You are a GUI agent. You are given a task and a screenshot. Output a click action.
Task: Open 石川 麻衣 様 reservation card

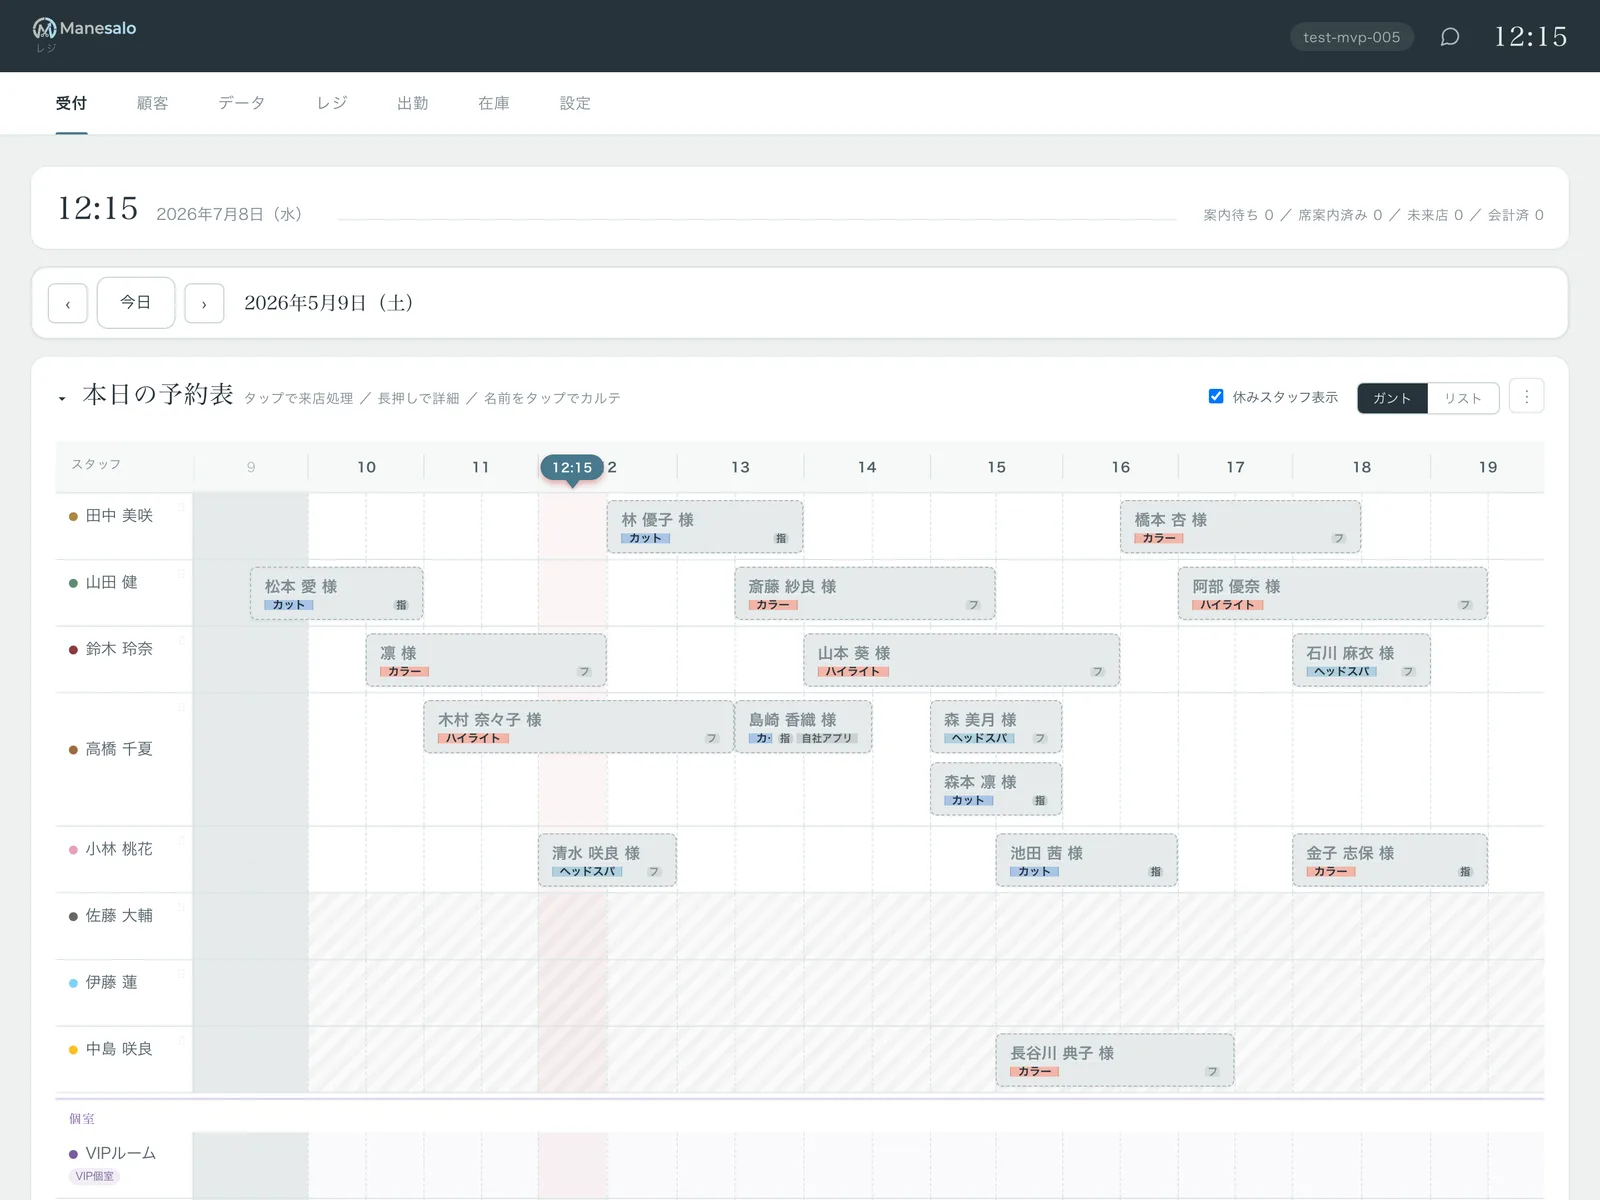1361,660
